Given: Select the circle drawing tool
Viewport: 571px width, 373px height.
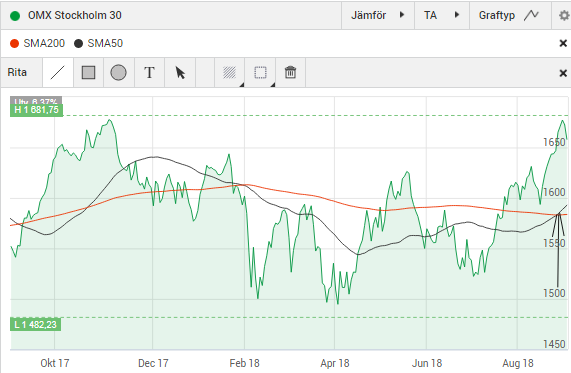Looking at the screenshot, I should [118, 72].
